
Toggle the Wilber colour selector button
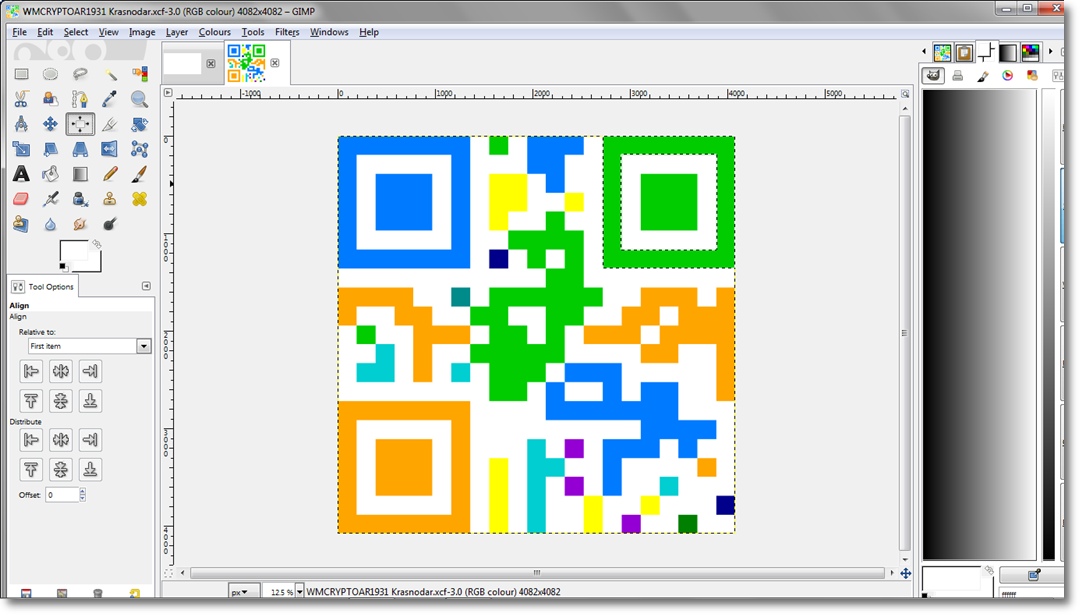(933, 76)
